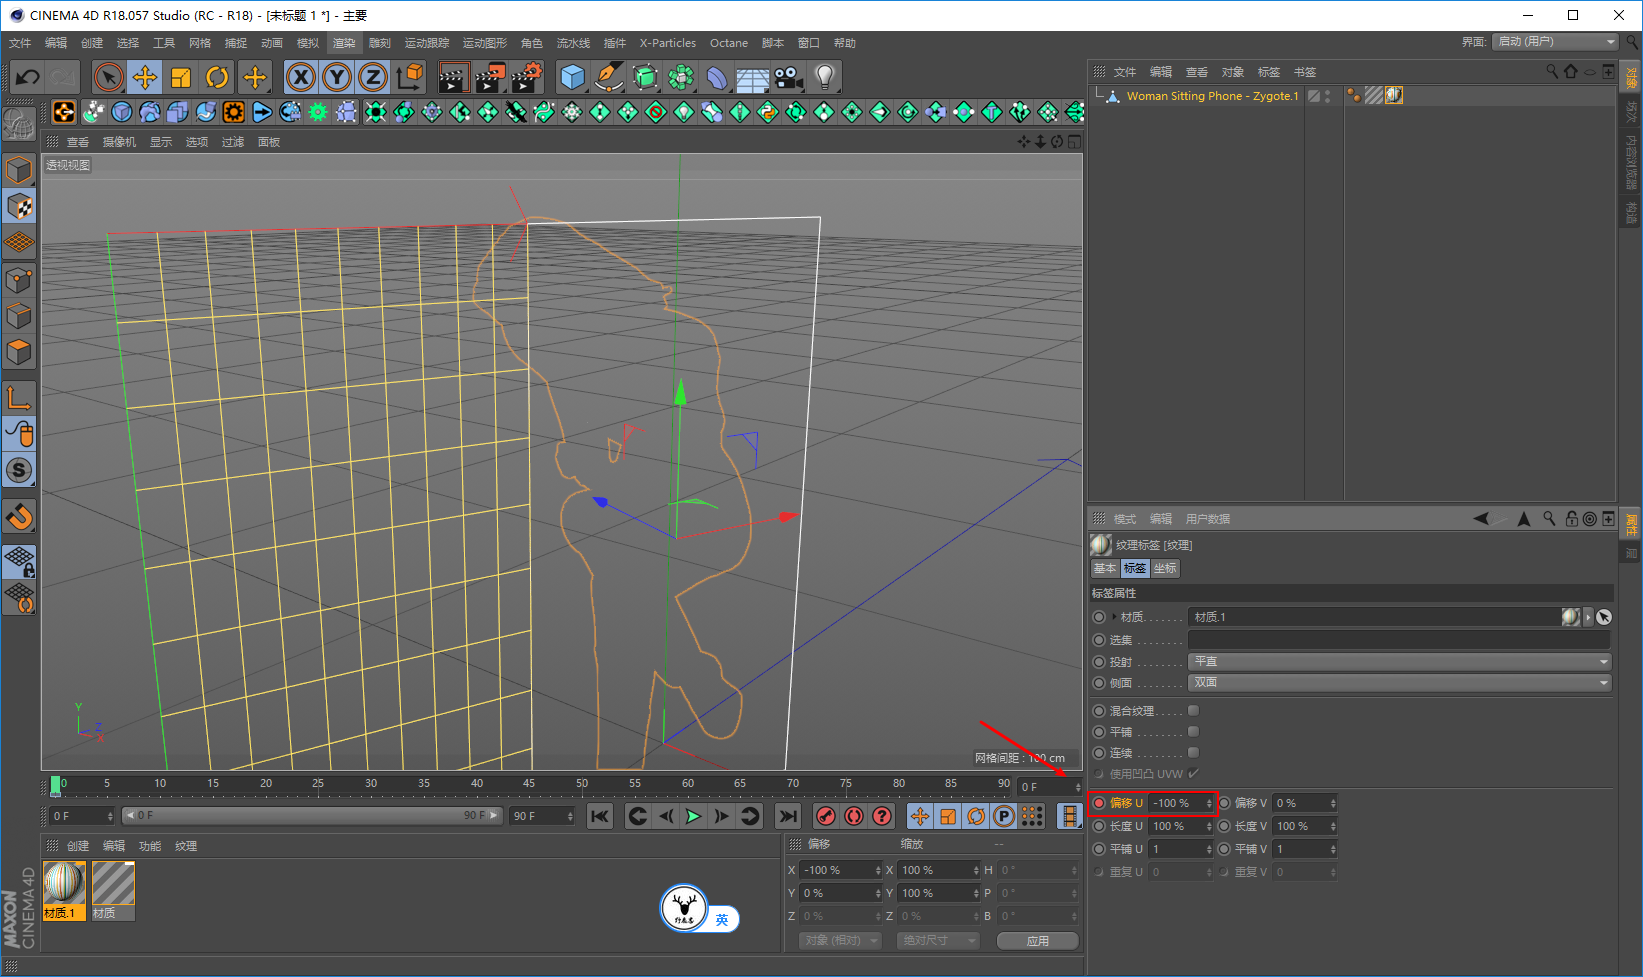Viewport: 1643px width, 977px height.
Task: Enable the 混合纹理 checkbox
Action: 1193,711
